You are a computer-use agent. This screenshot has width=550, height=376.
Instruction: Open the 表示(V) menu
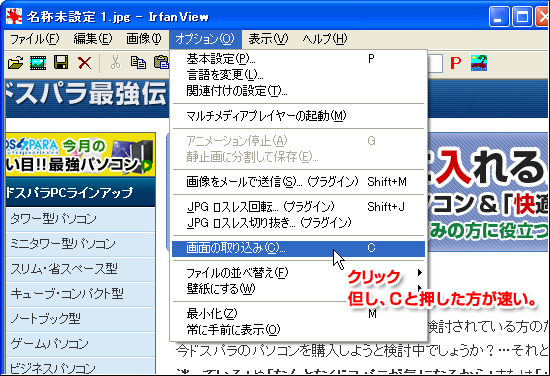pos(268,39)
